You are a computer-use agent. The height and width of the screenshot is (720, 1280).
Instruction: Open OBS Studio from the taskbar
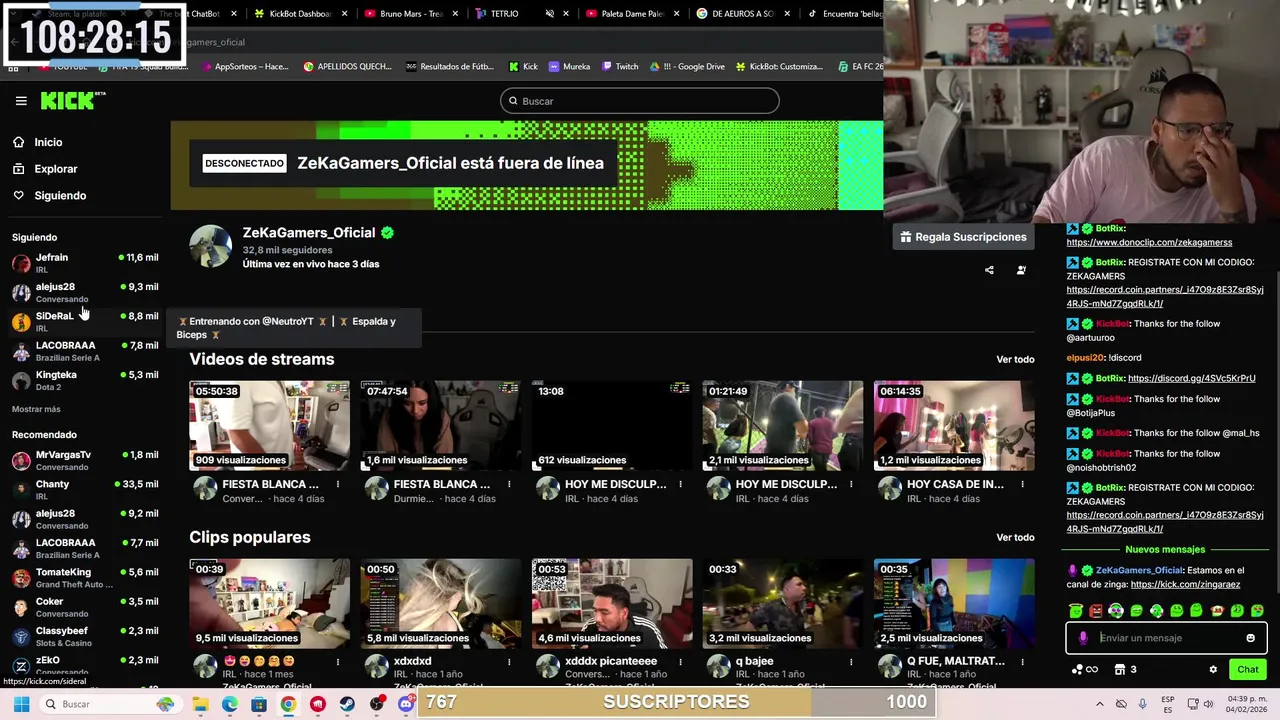(376, 704)
